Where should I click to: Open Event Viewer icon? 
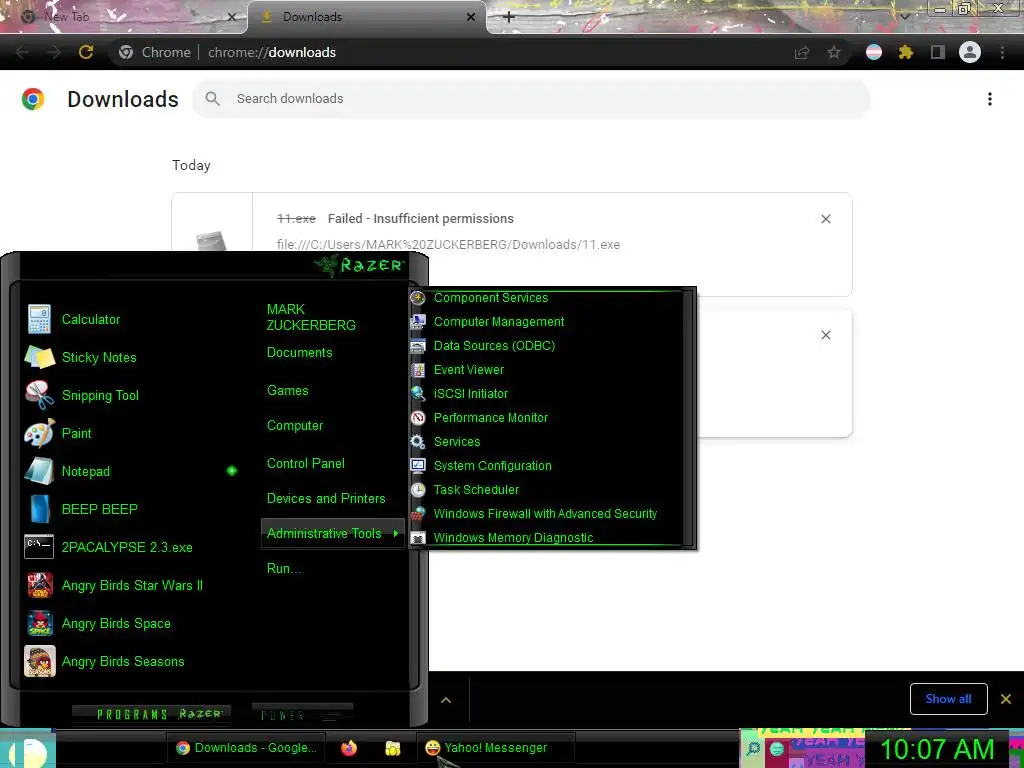418,370
